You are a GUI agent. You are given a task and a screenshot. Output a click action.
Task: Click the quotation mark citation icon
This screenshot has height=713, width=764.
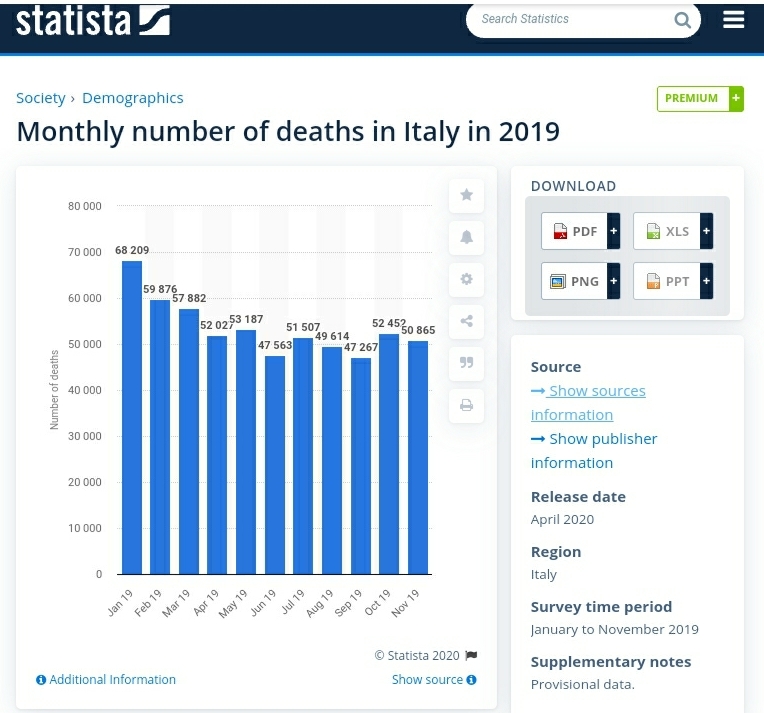tap(466, 363)
